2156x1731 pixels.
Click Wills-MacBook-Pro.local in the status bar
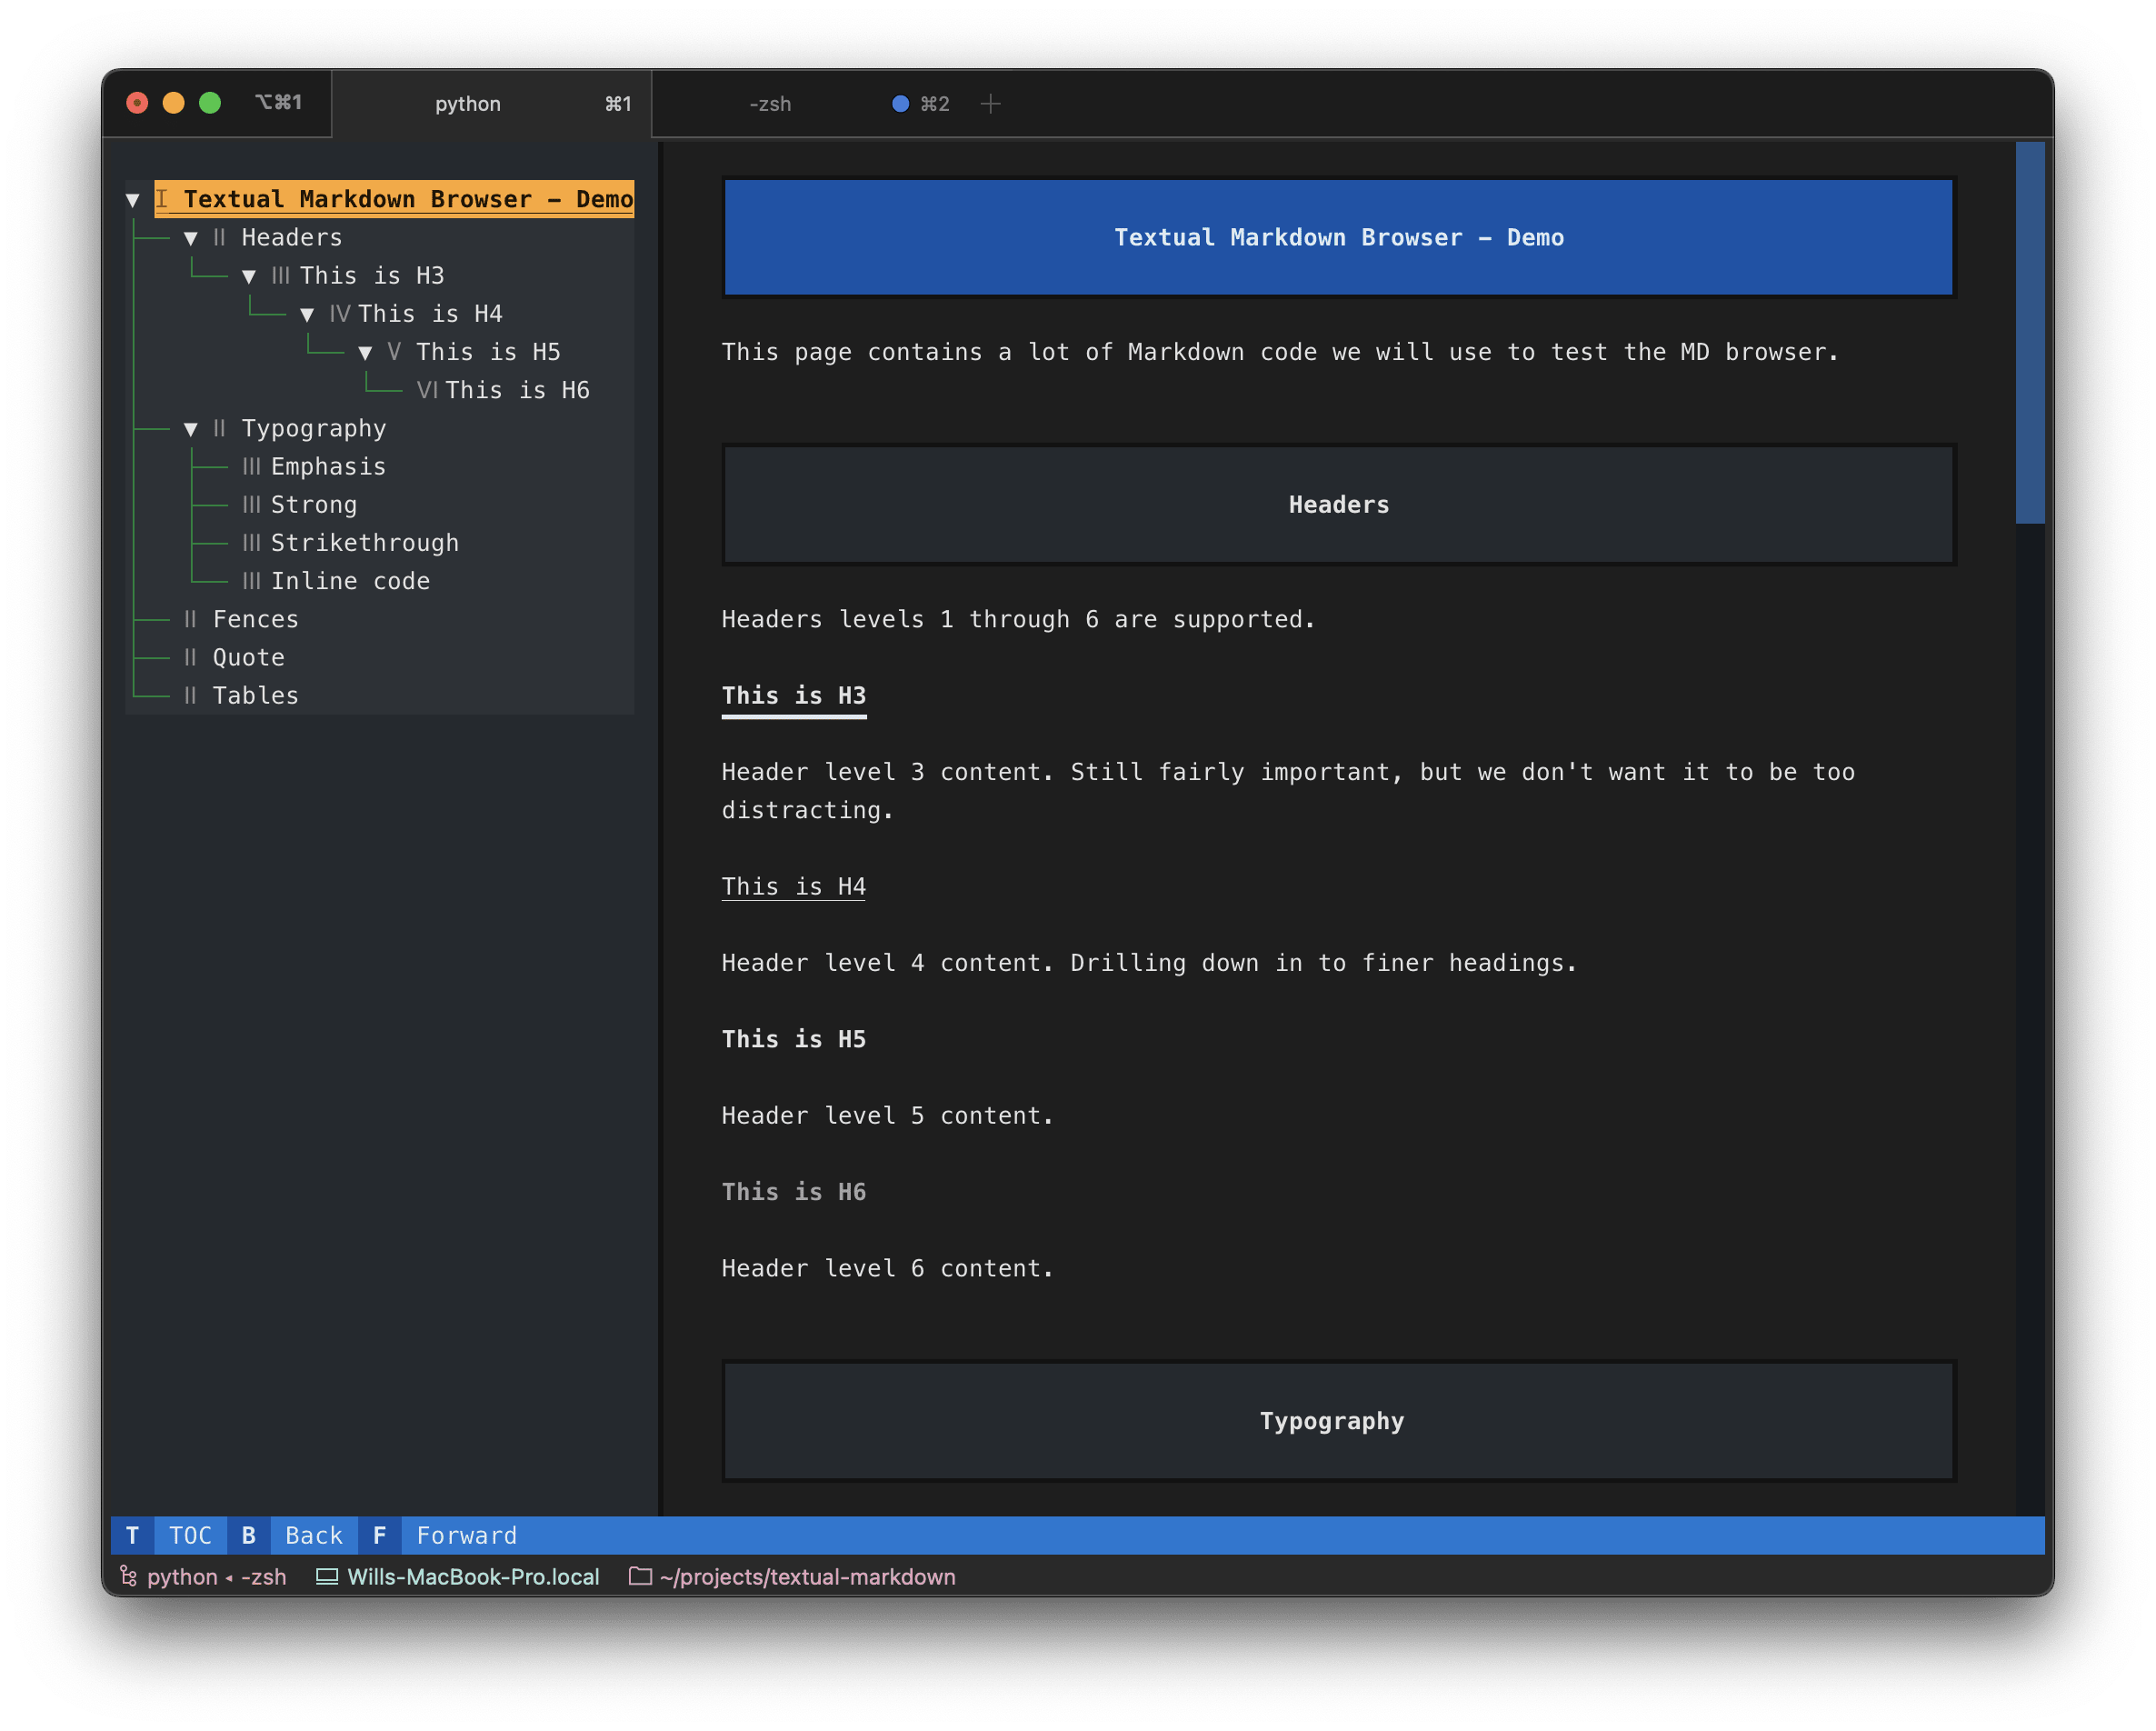click(x=473, y=1577)
